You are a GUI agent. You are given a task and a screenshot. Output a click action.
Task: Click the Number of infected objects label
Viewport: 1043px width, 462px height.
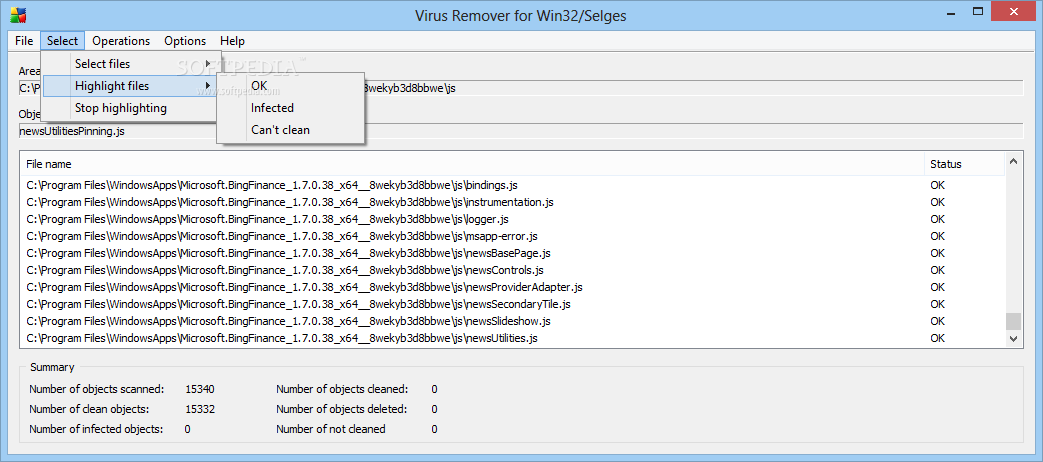pyautogui.click(x=96, y=429)
